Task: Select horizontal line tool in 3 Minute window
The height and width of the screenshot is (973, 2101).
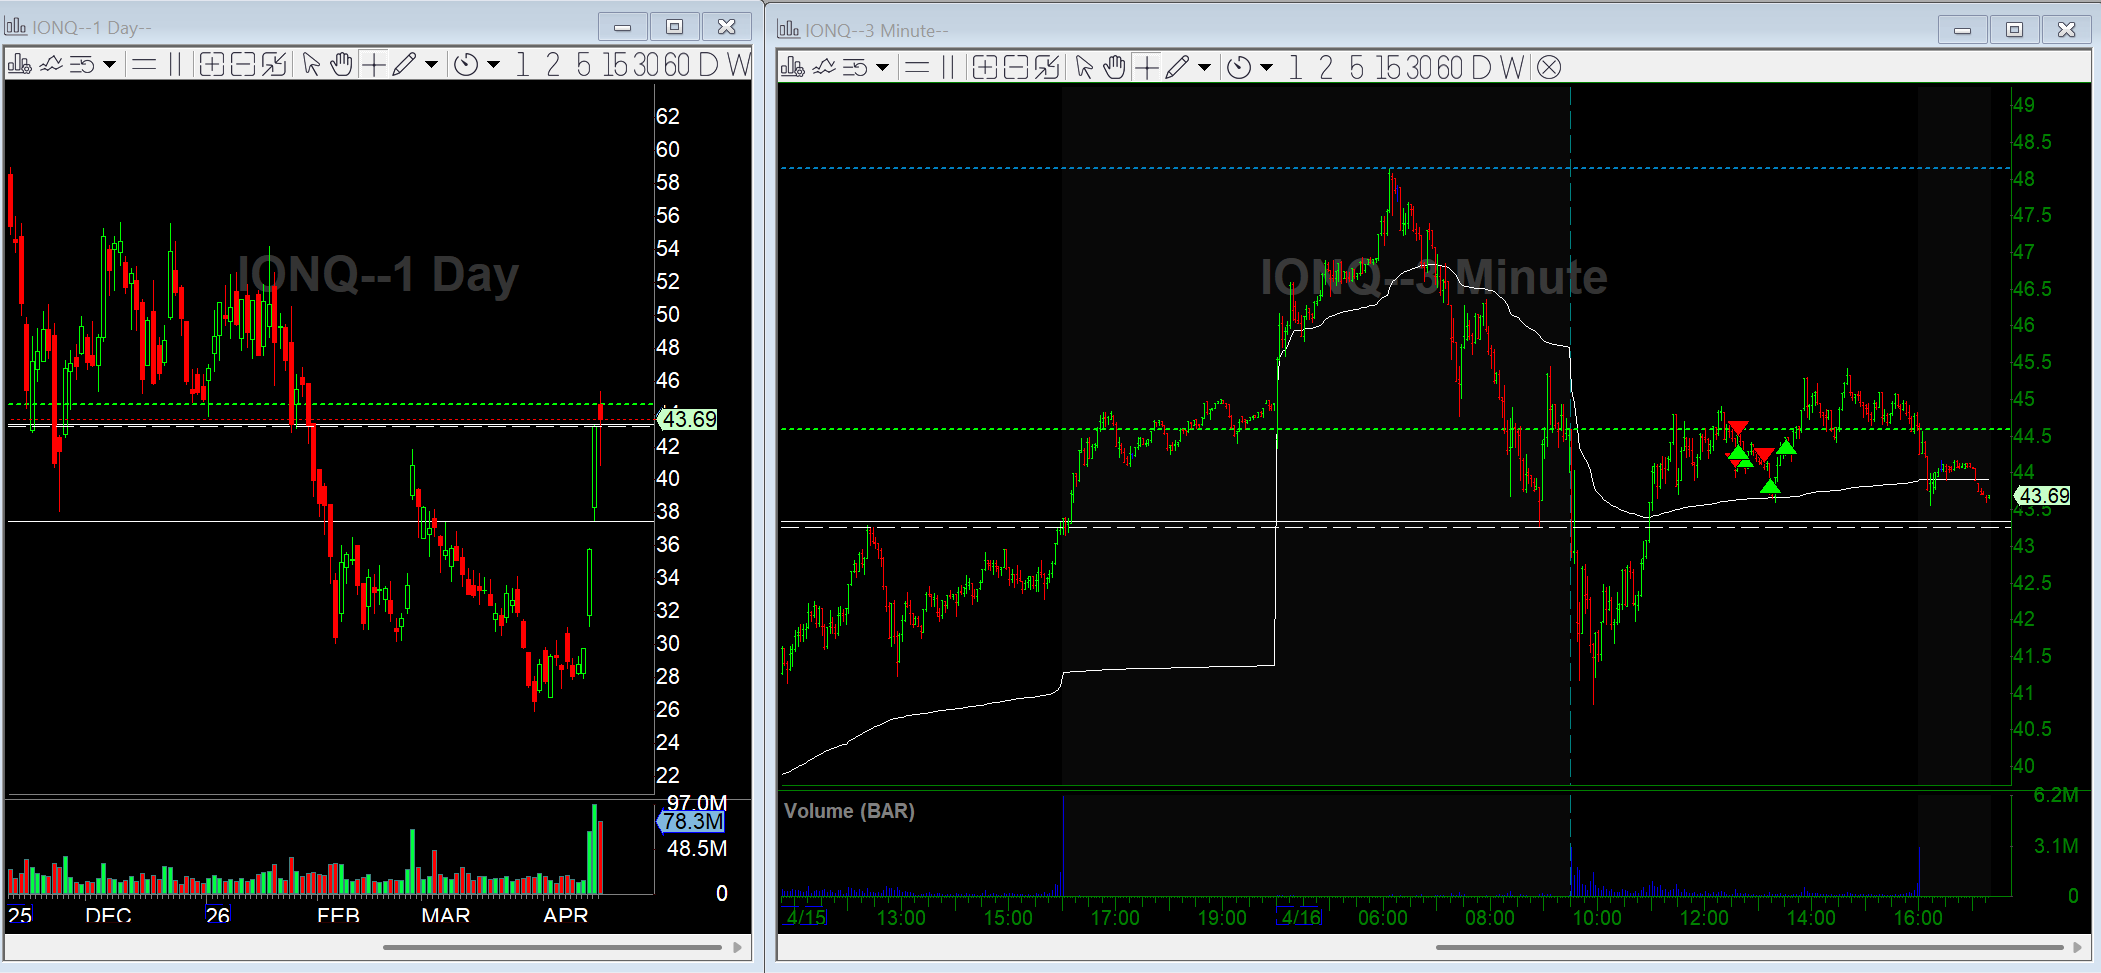Action: (x=917, y=67)
